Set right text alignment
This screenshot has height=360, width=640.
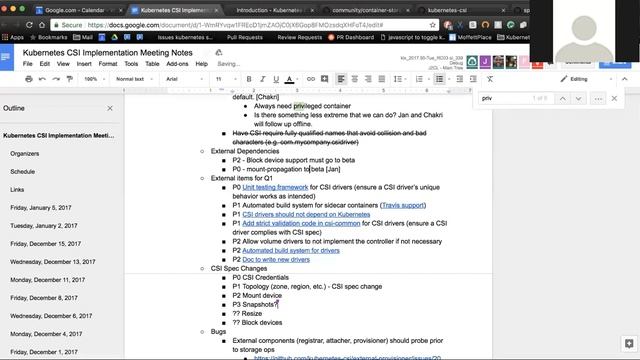[x=368, y=79]
